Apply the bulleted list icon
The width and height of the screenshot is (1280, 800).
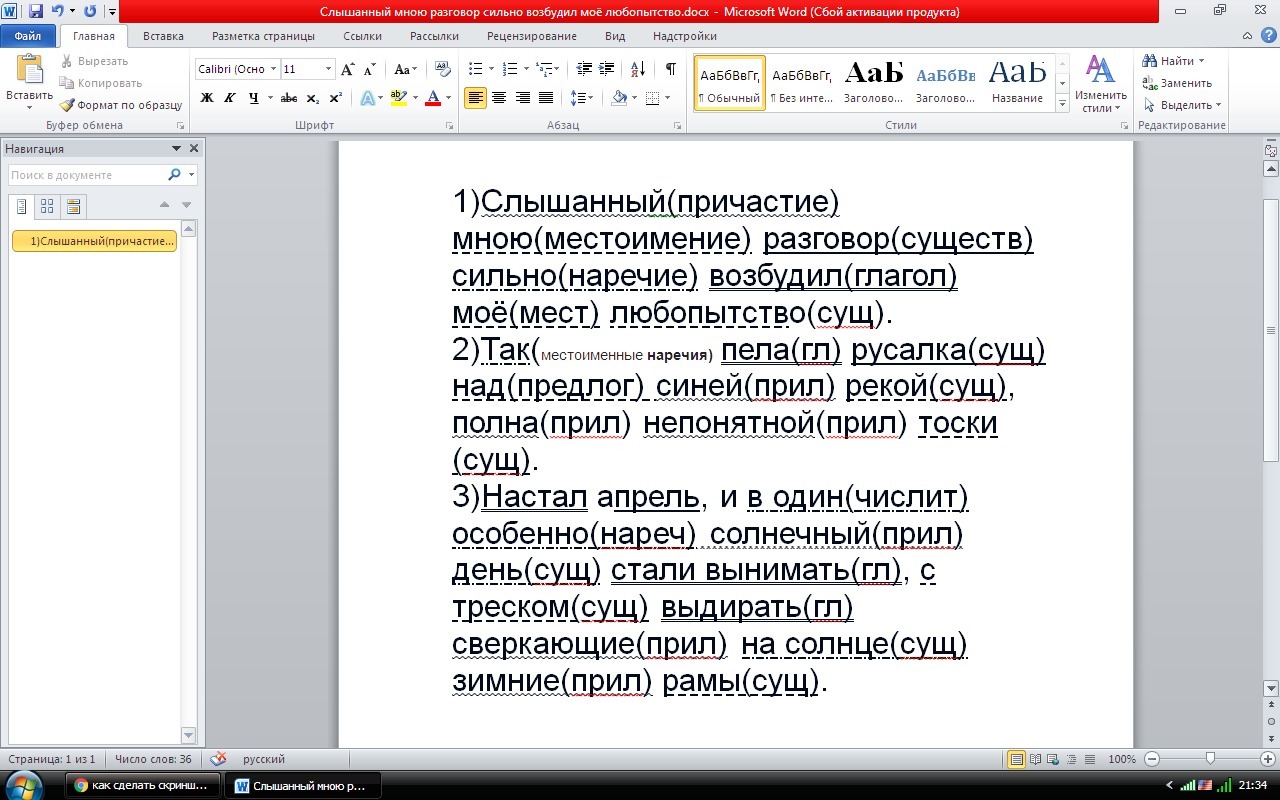click(x=476, y=69)
